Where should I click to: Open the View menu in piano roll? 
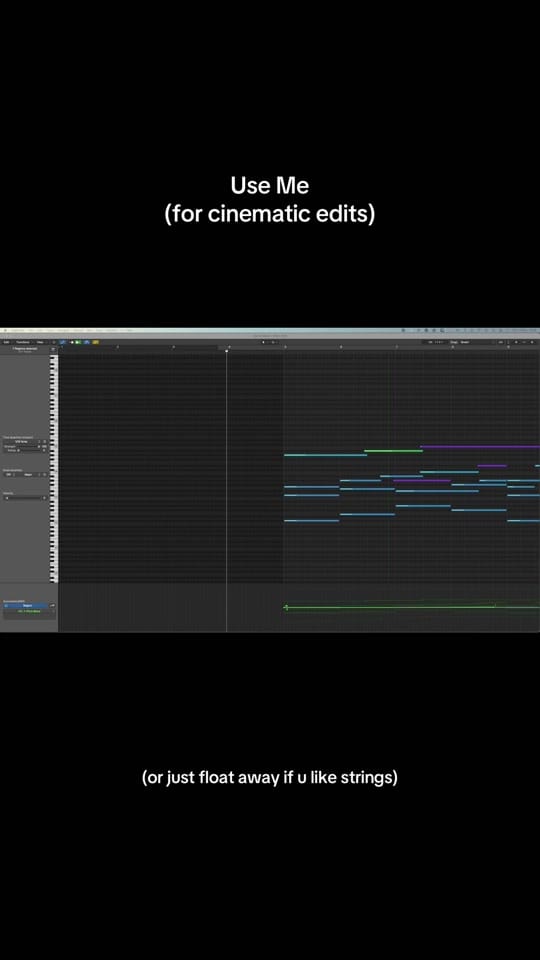40,342
